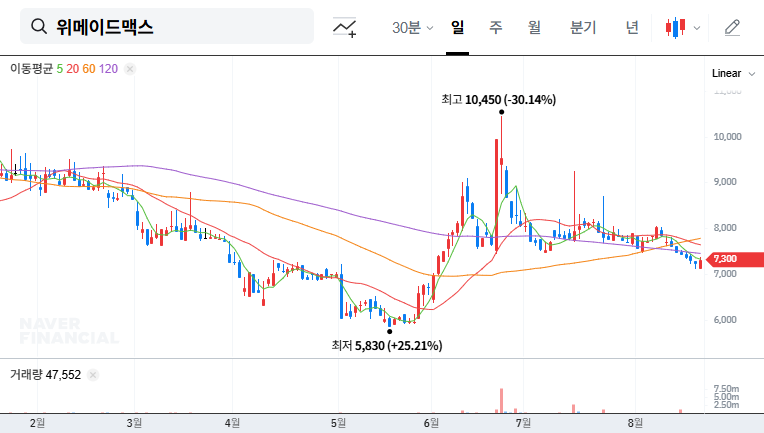Click the 7월 date axis label
Screen dimensions: 764x433
523,423
